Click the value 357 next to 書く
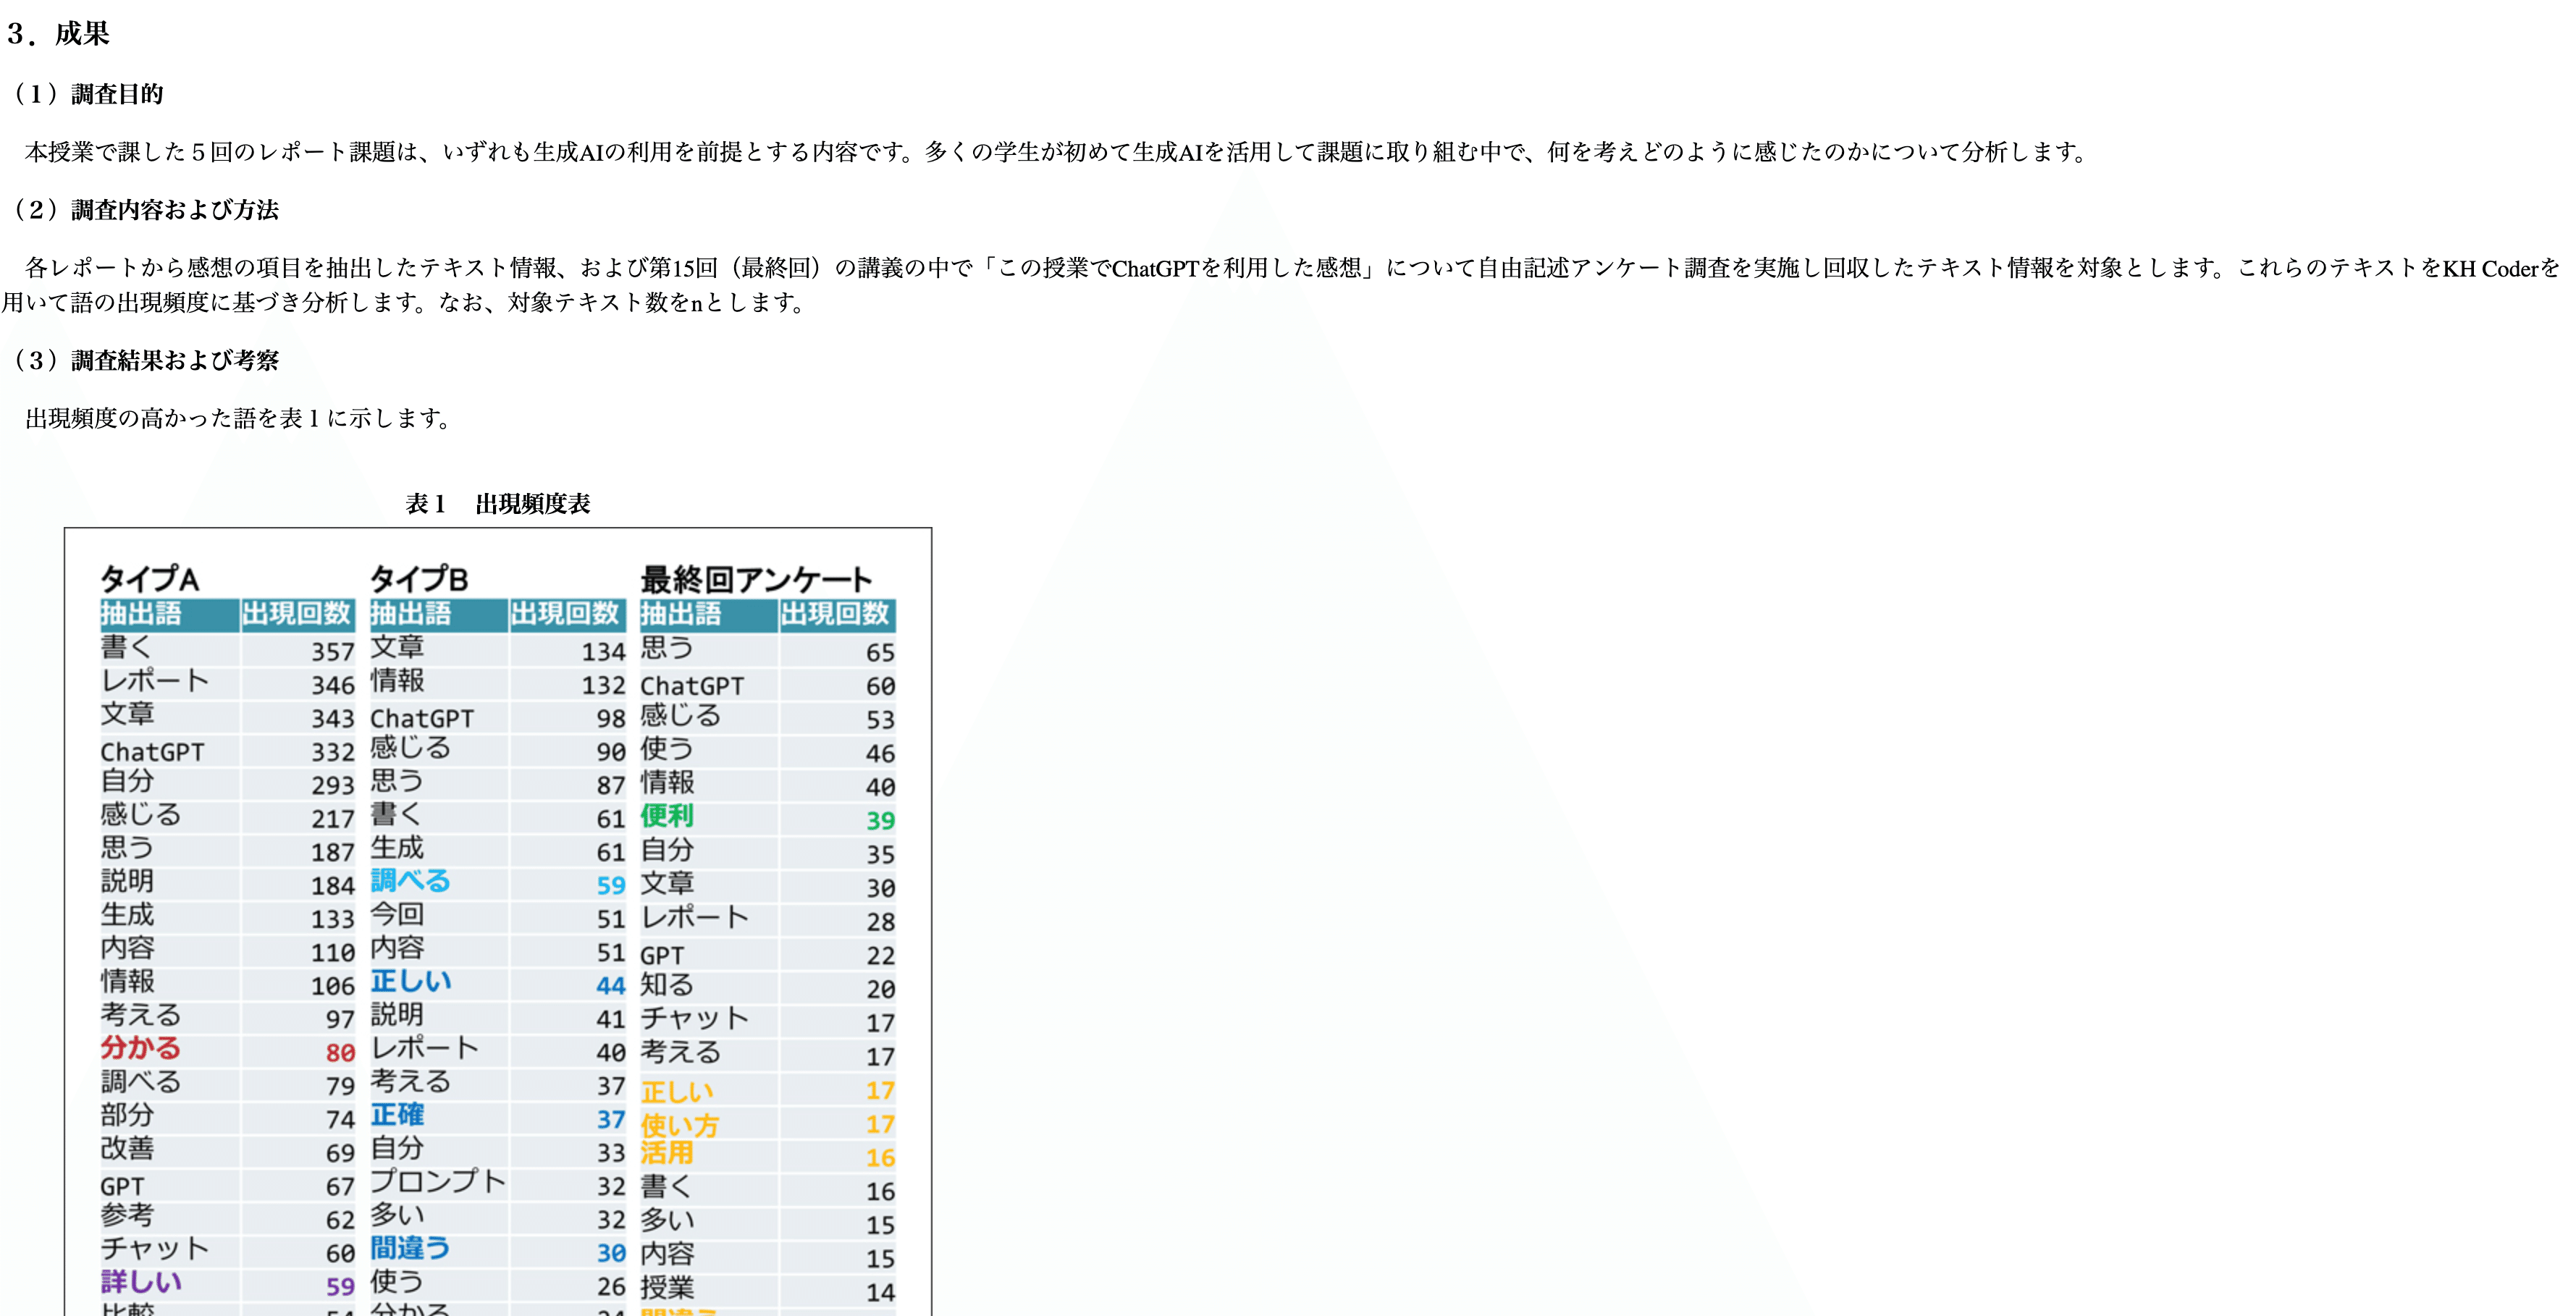Screen dimensions: 2576x1316 pos(332,652)
